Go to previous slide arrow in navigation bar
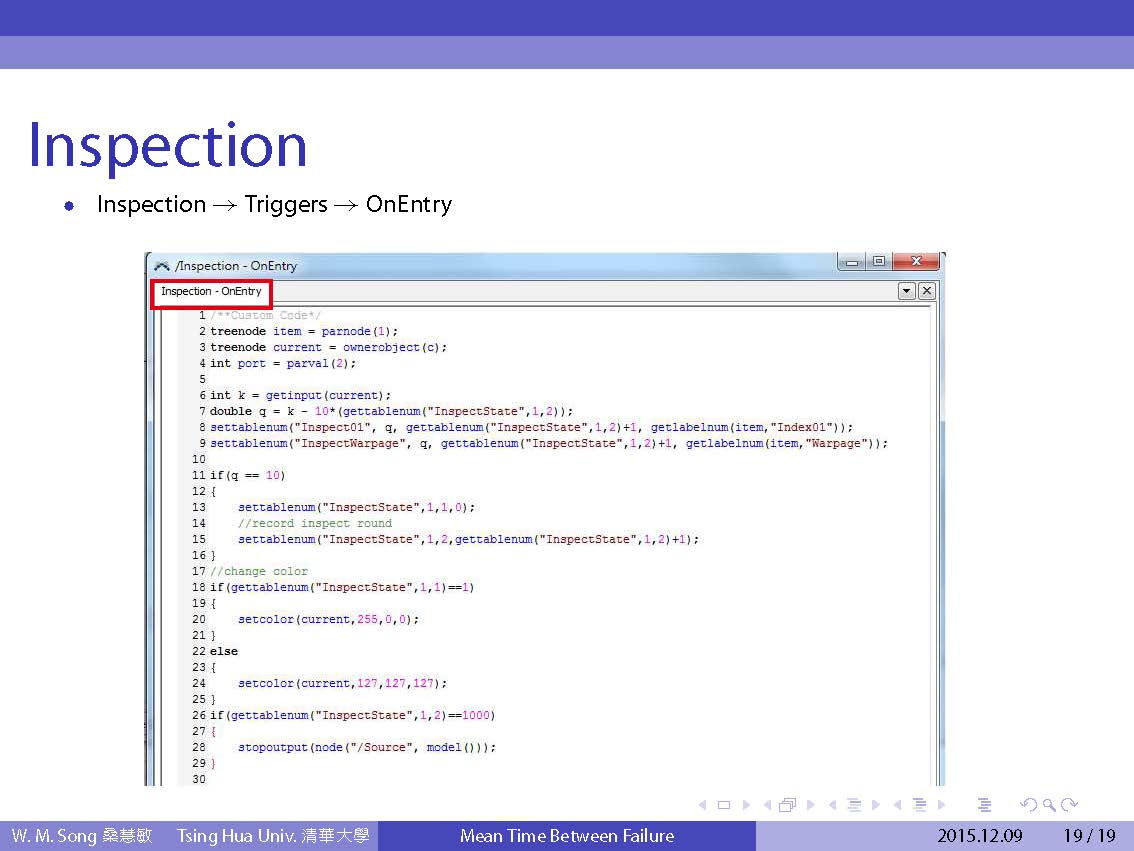Viewport: 1134px width, 851px height. (x=702, y=805)
